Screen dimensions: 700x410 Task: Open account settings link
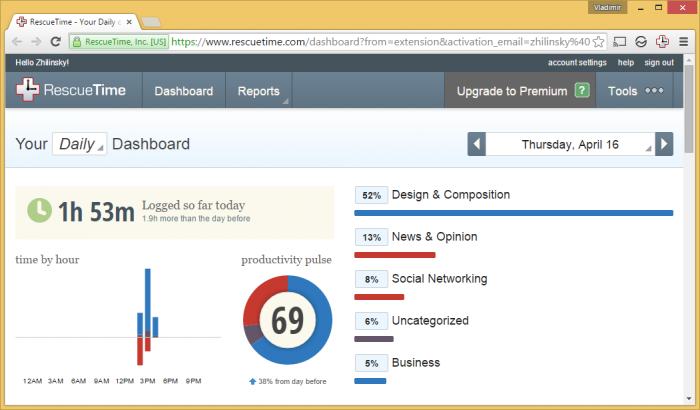click(x=577, y=63)
